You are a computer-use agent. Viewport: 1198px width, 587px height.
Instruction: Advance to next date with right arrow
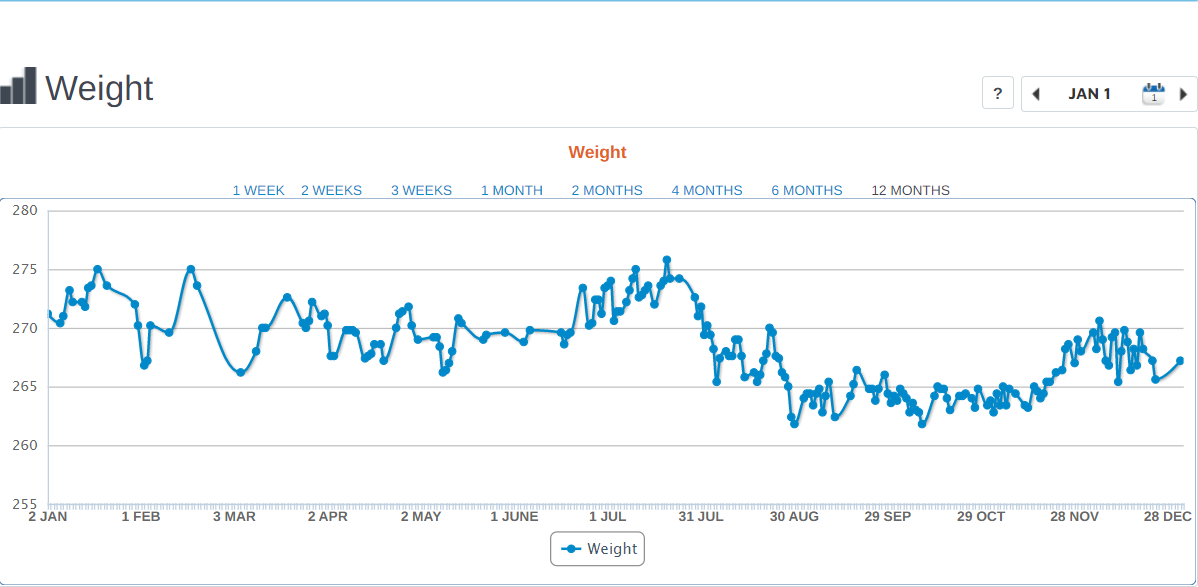coord(1184,94)
